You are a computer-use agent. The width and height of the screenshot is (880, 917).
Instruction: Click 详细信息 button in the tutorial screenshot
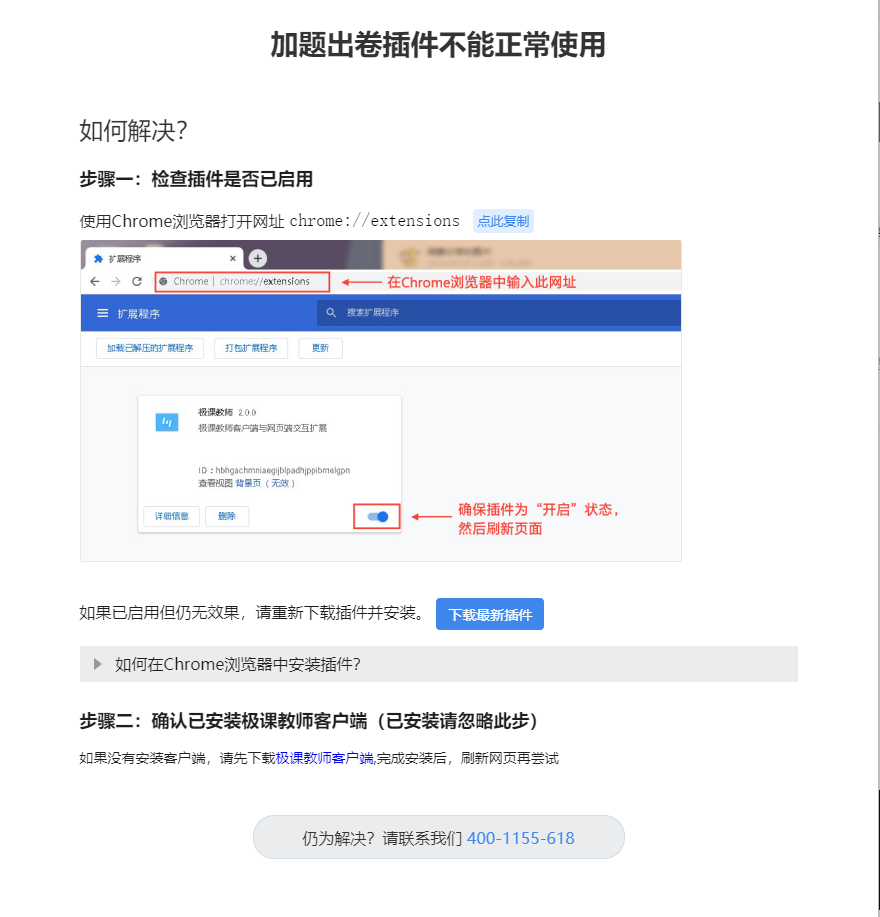click(171, 516)
